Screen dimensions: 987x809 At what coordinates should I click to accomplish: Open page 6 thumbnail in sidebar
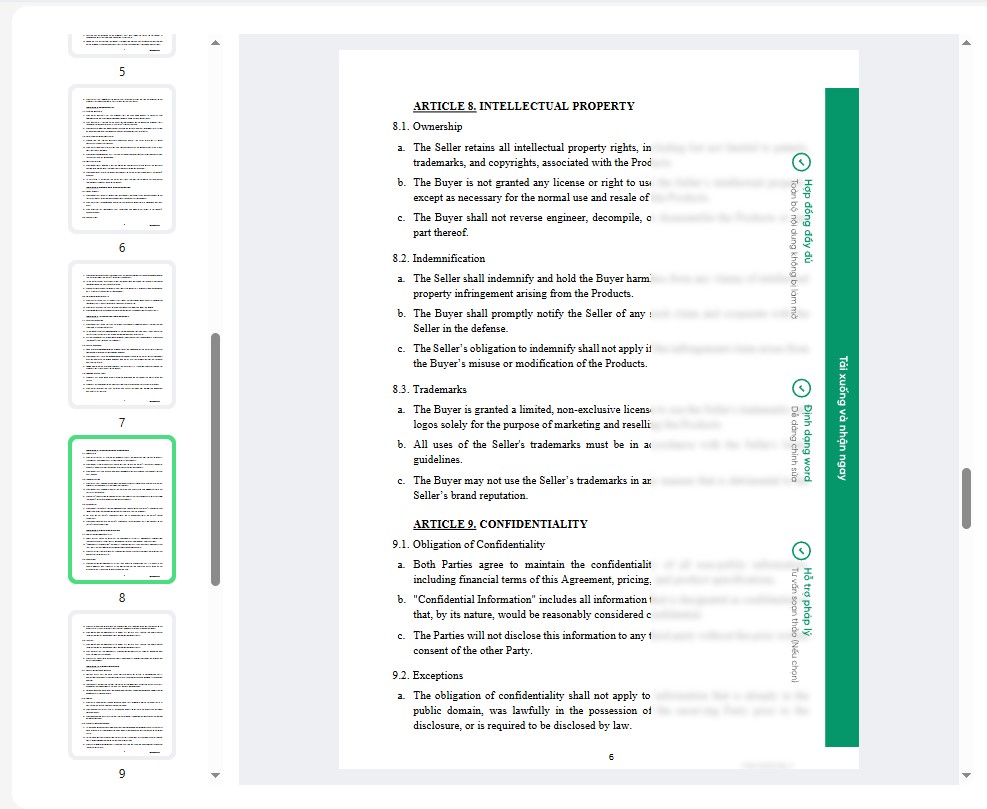click(122, 160)
